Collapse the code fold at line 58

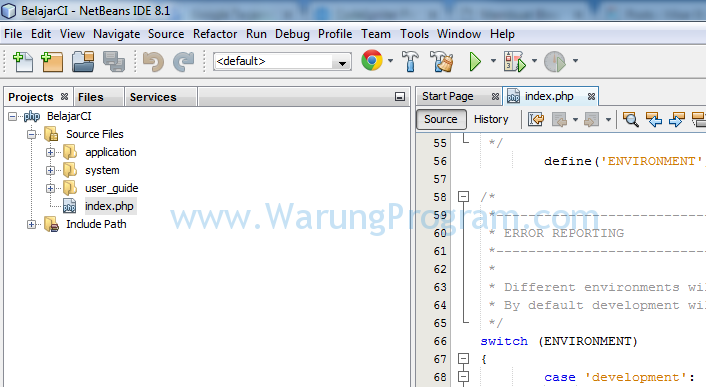(463, 197)
